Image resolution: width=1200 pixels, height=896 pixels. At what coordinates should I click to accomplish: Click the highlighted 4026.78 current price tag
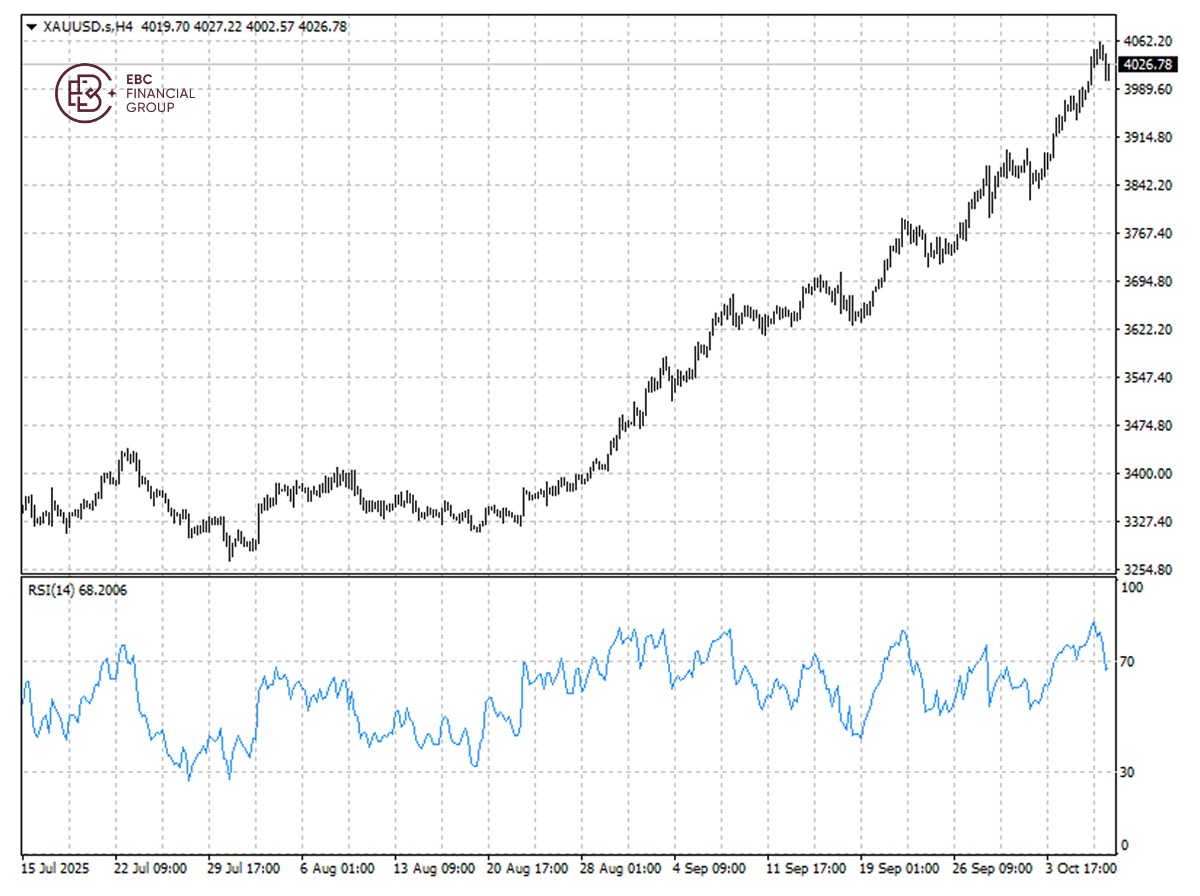tap(1148, 65)
